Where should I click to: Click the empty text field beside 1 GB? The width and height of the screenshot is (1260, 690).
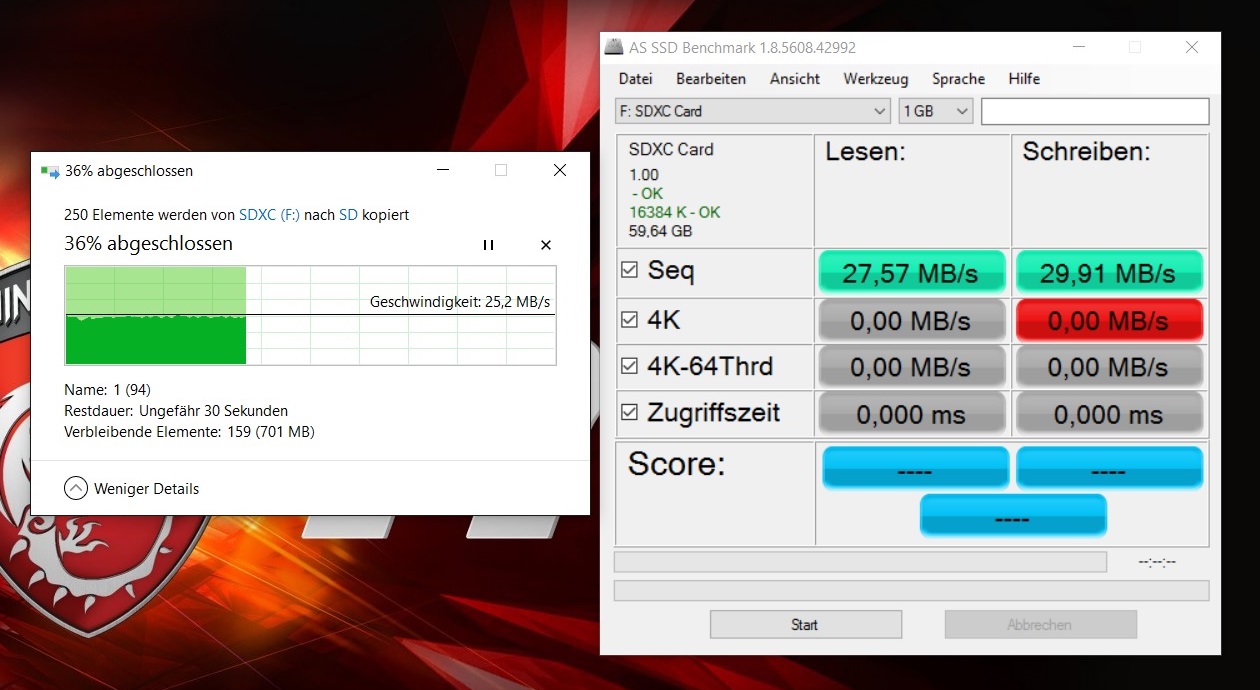[x=1095, y=111]
